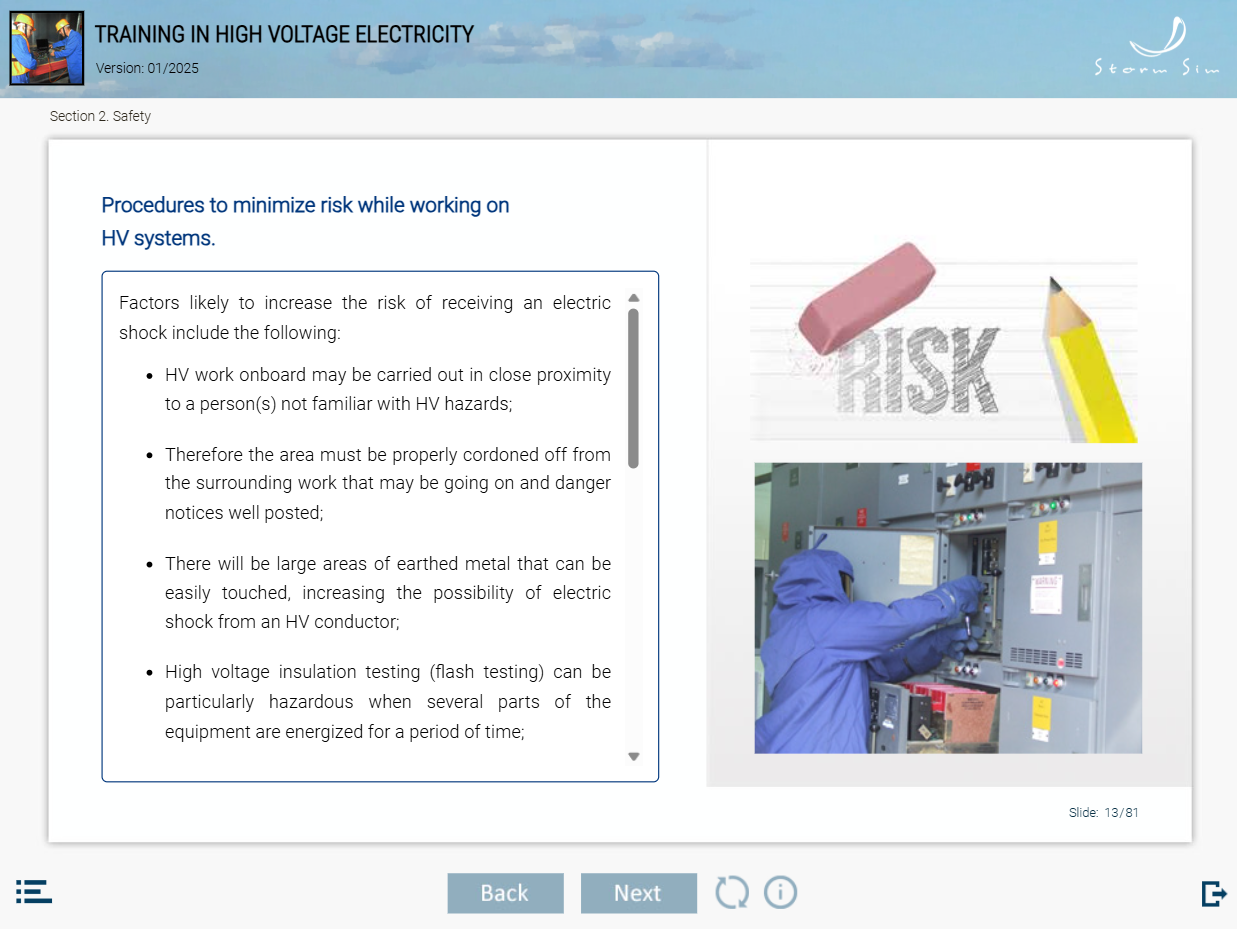
Task: Click the bullet about cordoning off the area
Action: (x=388, y=483)
